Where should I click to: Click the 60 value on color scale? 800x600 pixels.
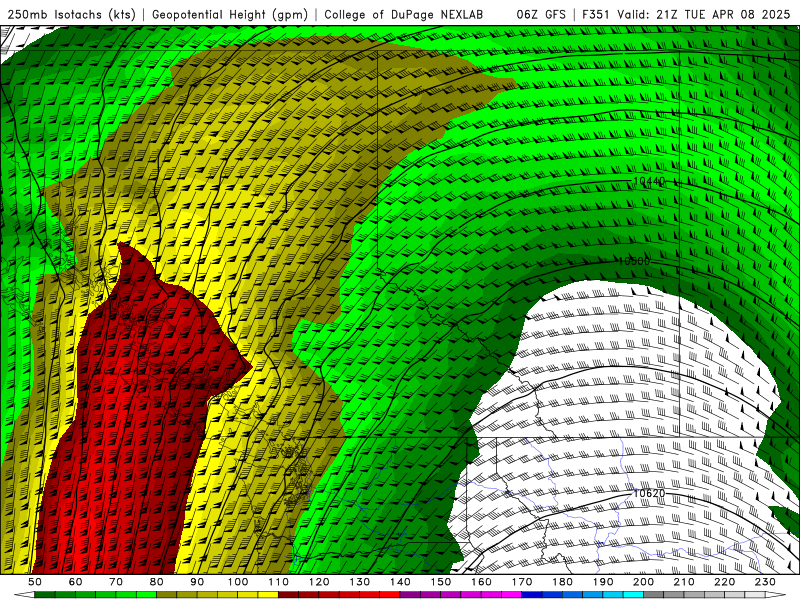point(75,582)
